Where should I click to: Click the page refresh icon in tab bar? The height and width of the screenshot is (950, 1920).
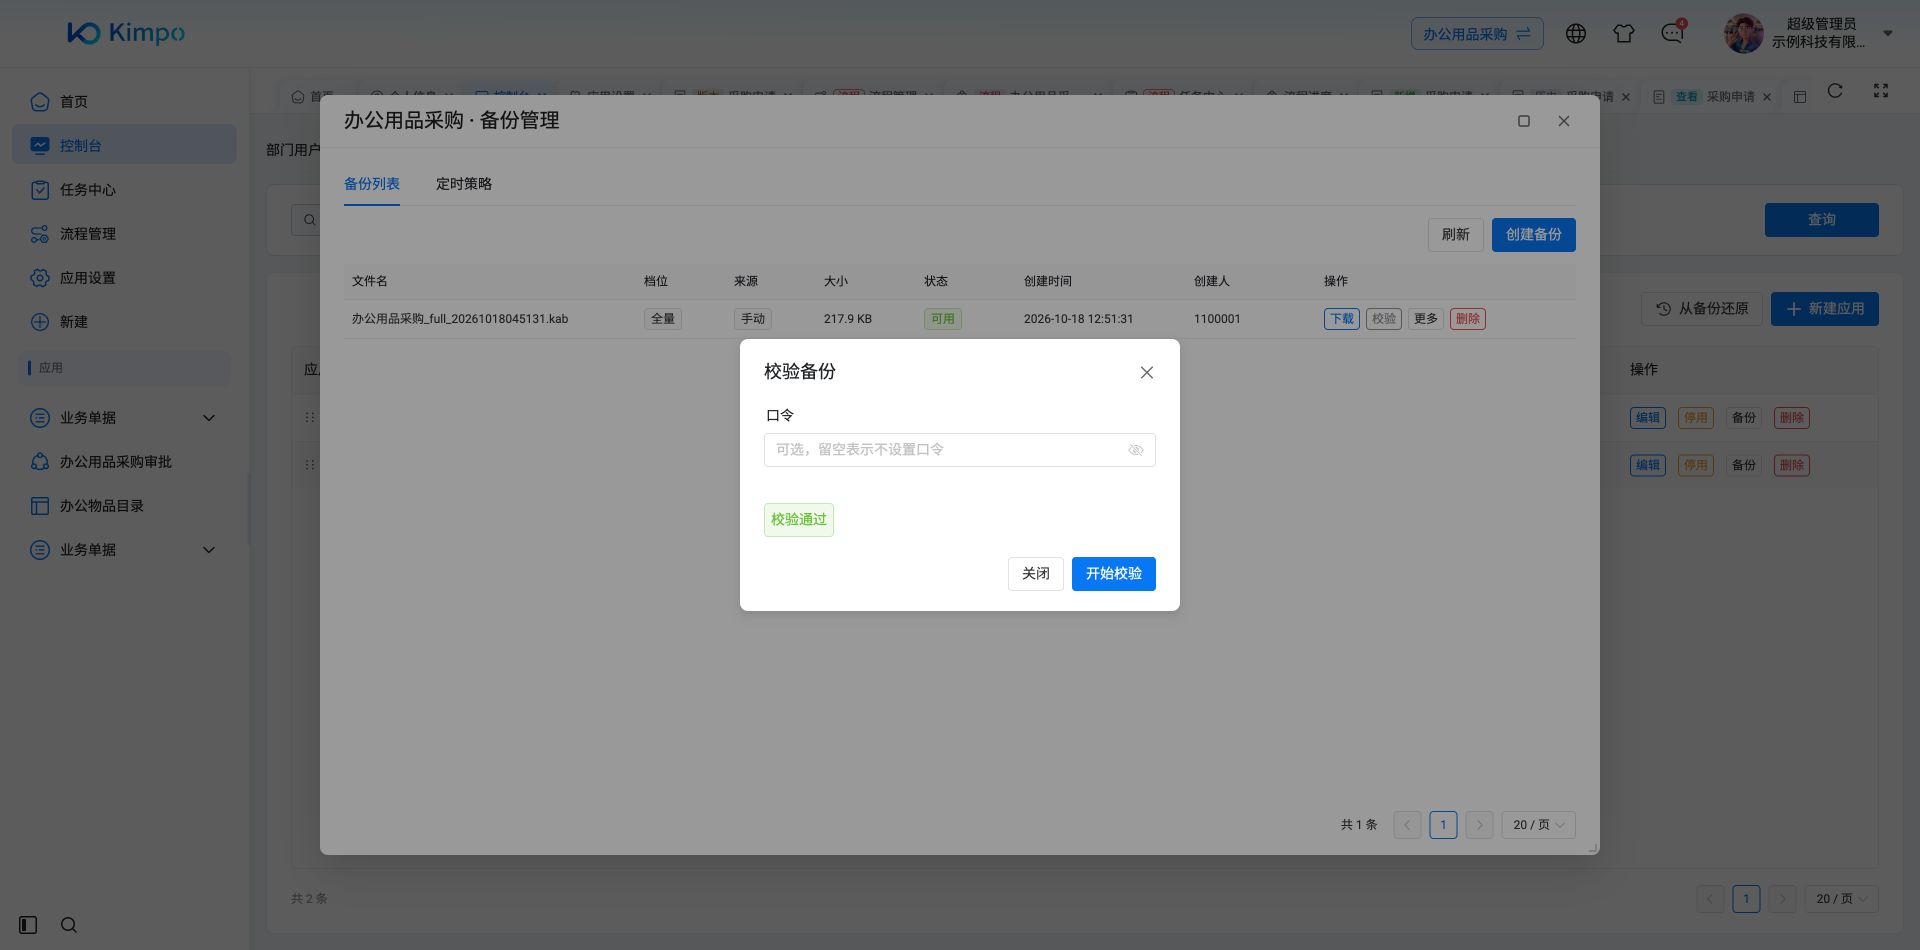coord(1835,91)
